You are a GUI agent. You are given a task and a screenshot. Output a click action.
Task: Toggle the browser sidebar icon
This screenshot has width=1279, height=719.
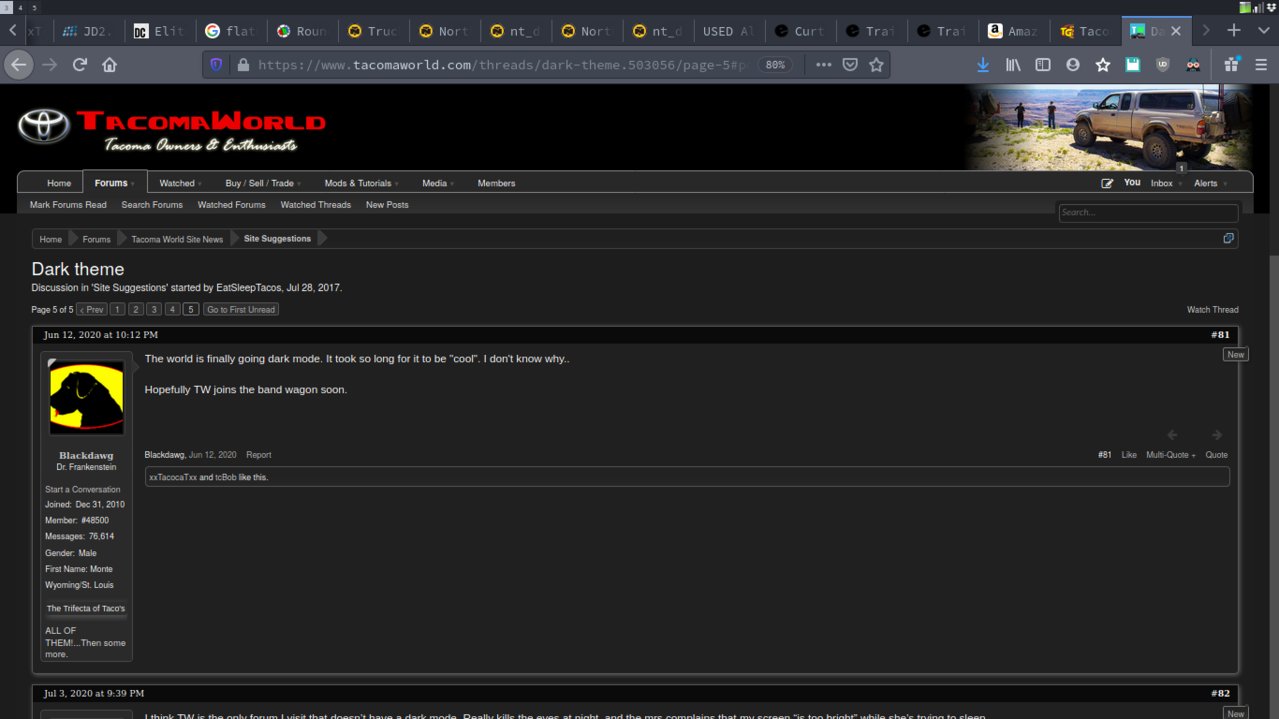pyautogui.click(x=1043, y=65)
